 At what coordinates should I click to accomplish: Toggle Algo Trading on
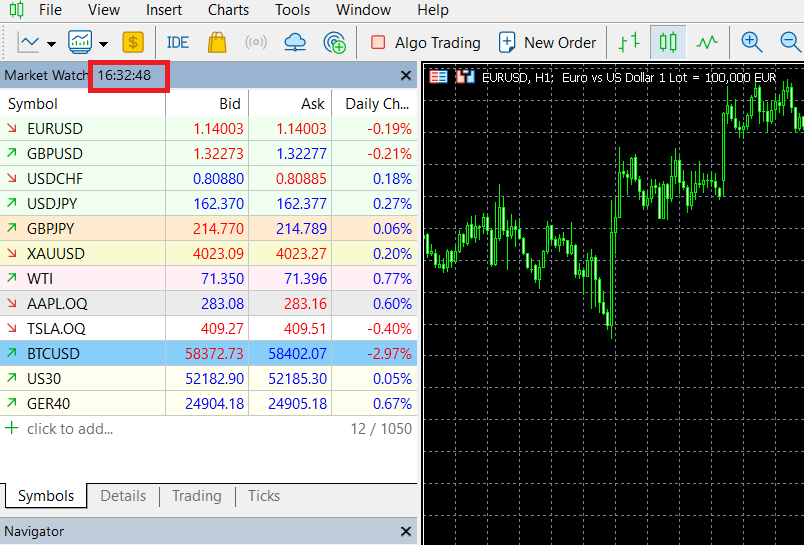[x=426, y=43]
